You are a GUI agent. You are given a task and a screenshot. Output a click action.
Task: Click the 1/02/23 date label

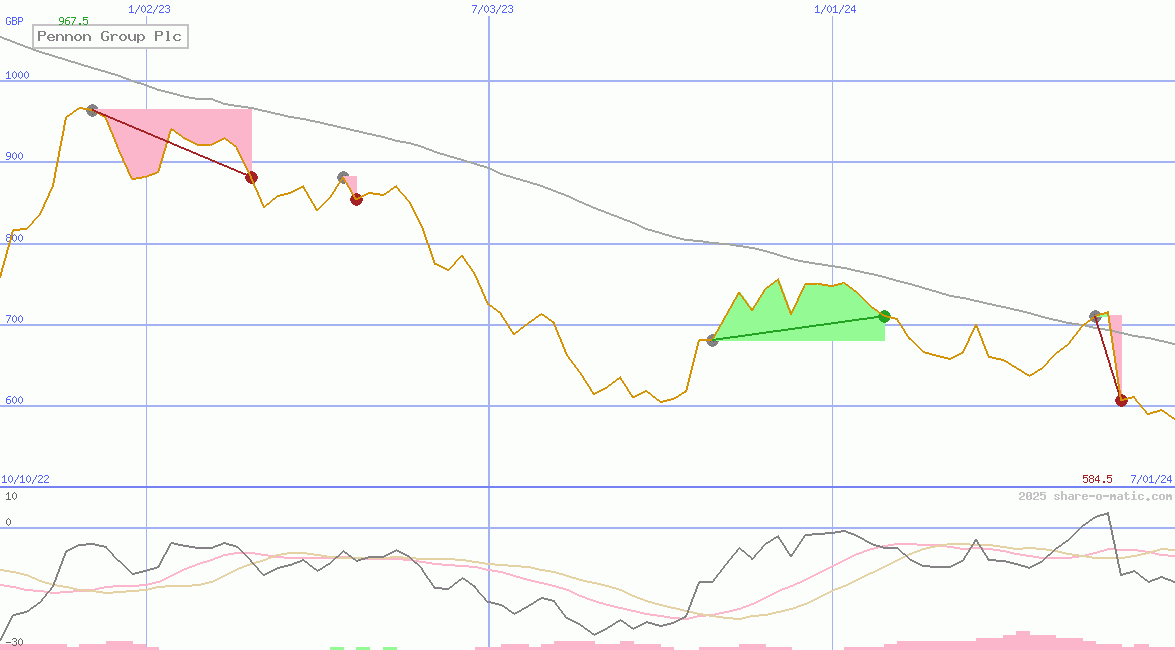(150, 9)
